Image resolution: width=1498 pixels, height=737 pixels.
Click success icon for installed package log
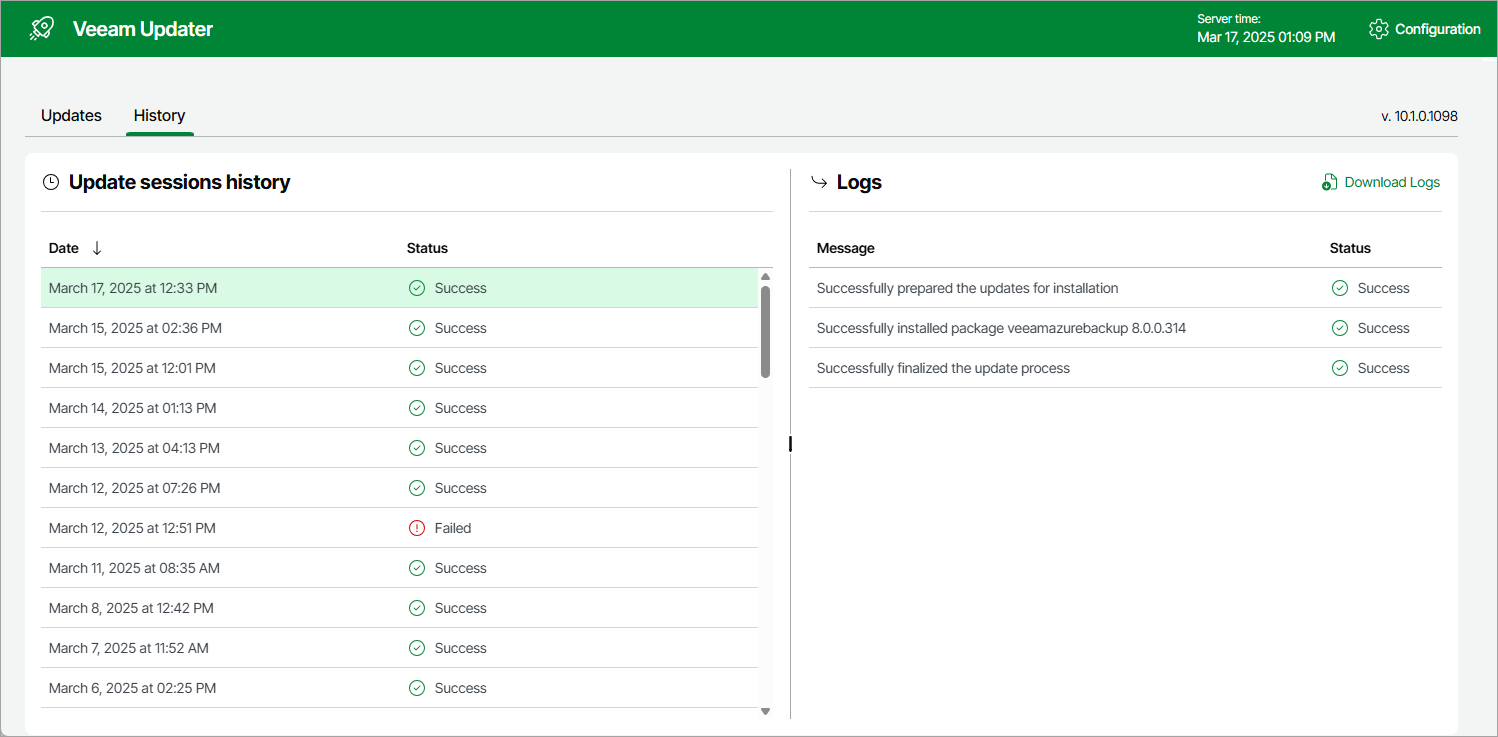pos(1340,328)
